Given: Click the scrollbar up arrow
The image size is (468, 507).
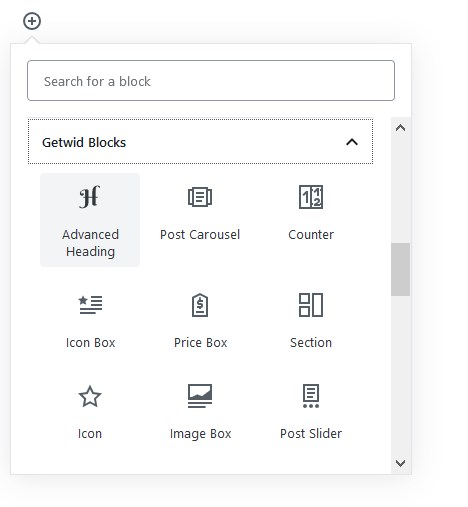Looking at the screenshot, I should pyautogui.click(x=400, y=128).
